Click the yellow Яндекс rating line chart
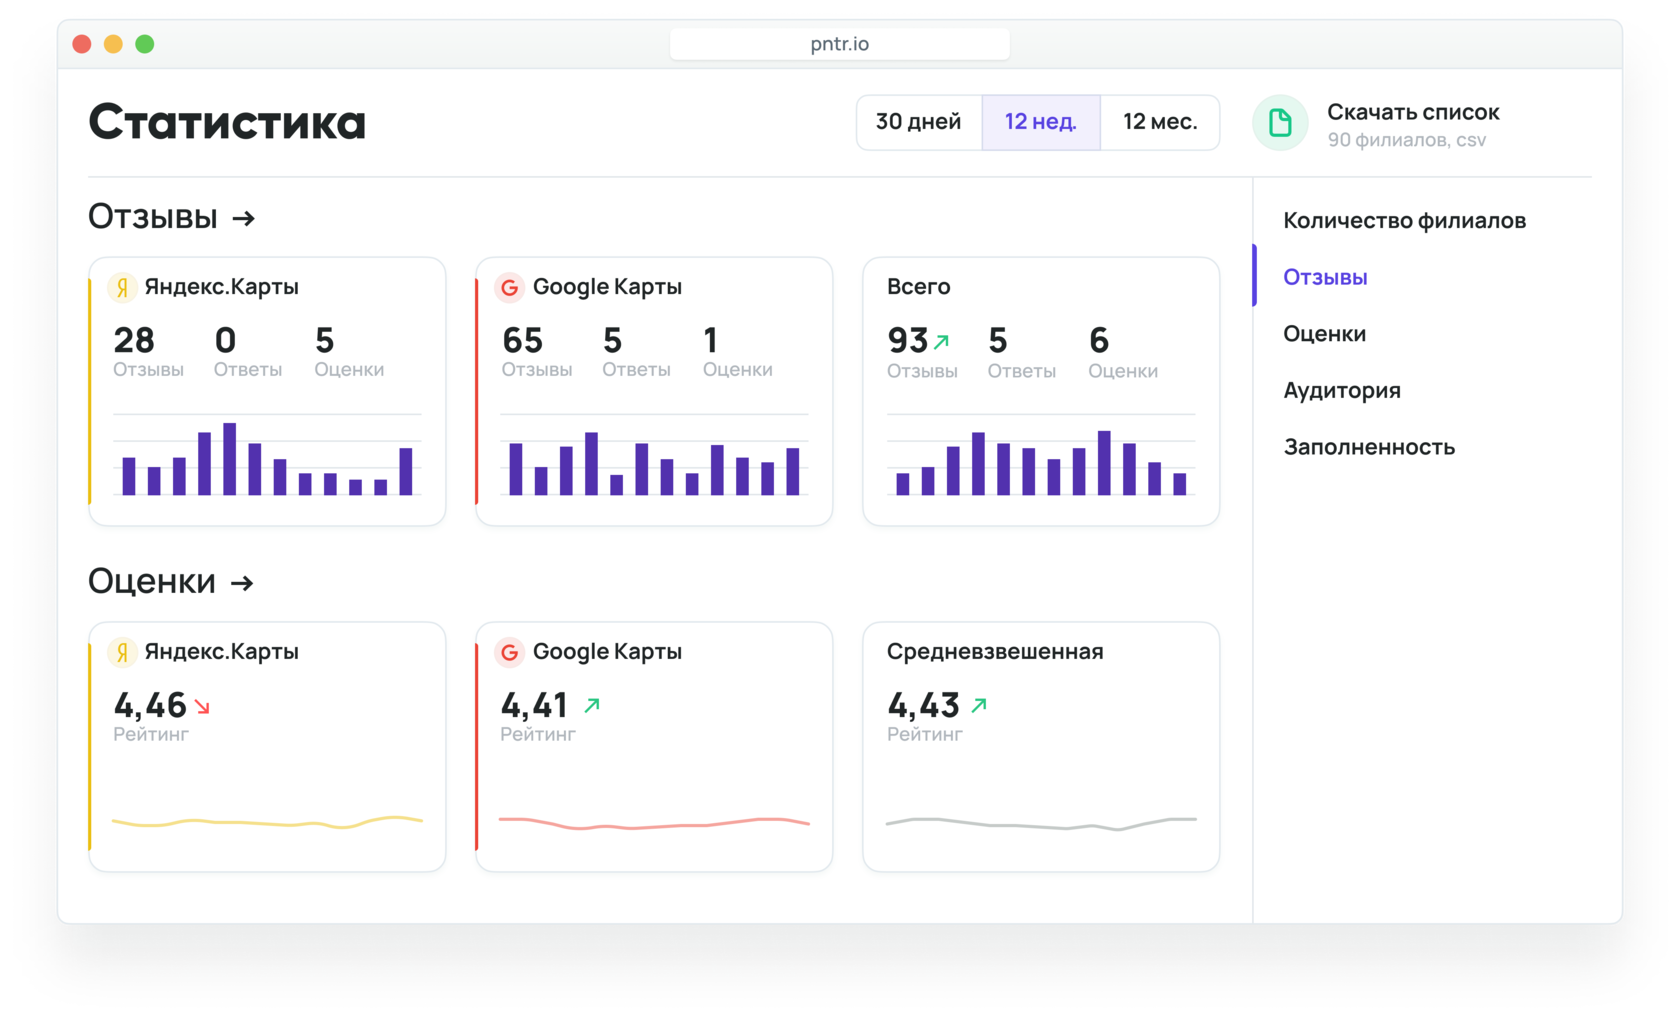1680x1019 pixels. tap(267, 822)
